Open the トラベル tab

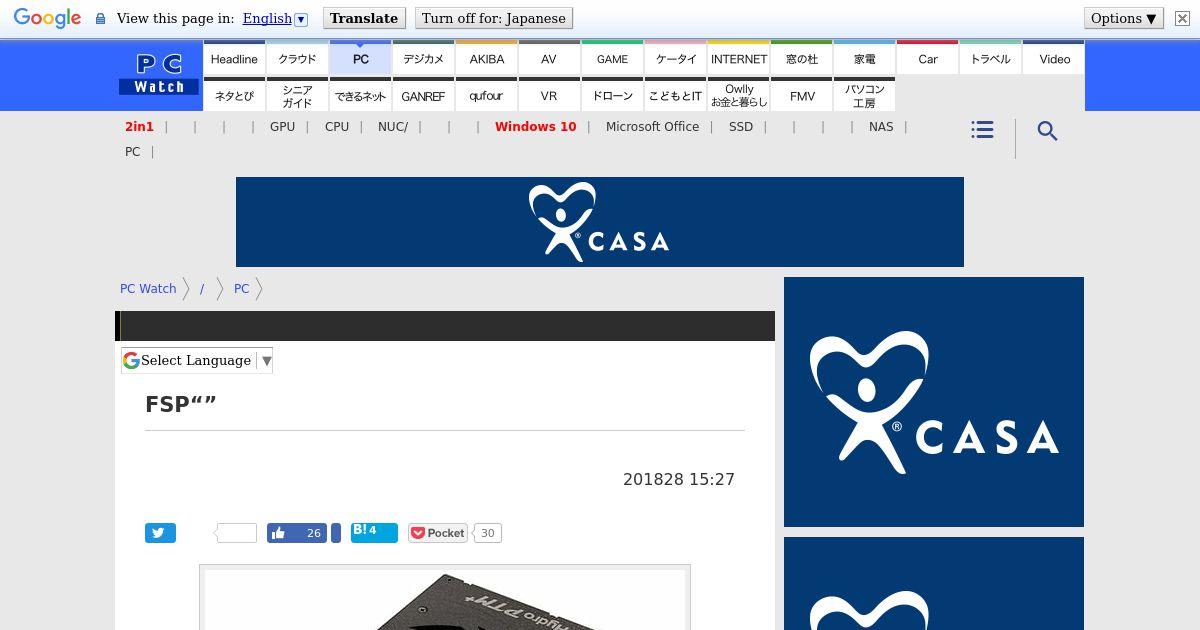pos(990,58)
